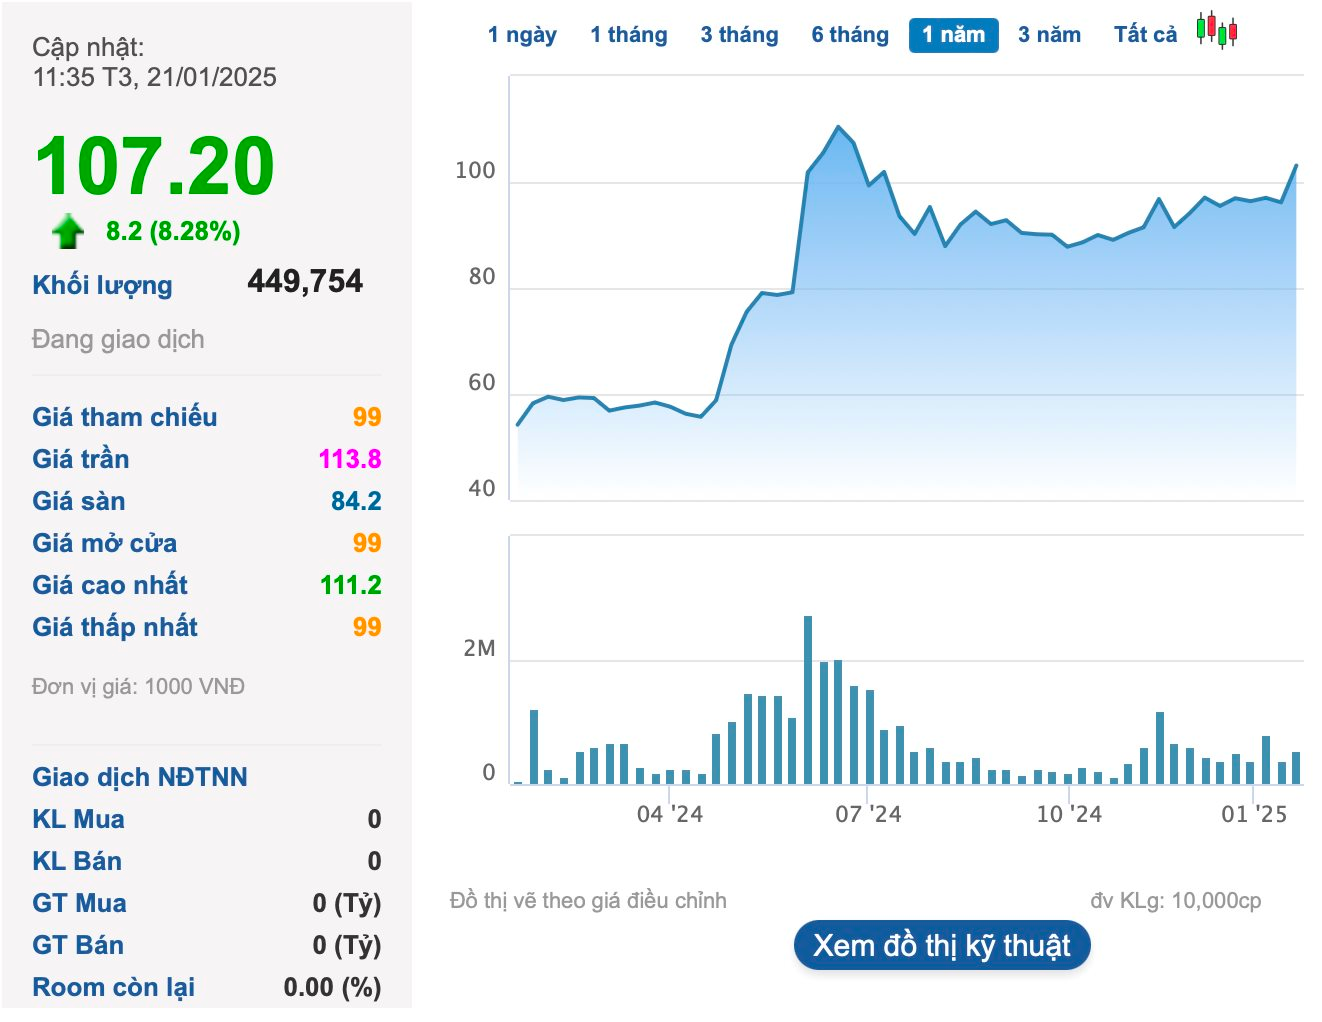Select the 3 tháng time range
The width and height of the screenshot is (1322, 1022).
tap(739, 35)
